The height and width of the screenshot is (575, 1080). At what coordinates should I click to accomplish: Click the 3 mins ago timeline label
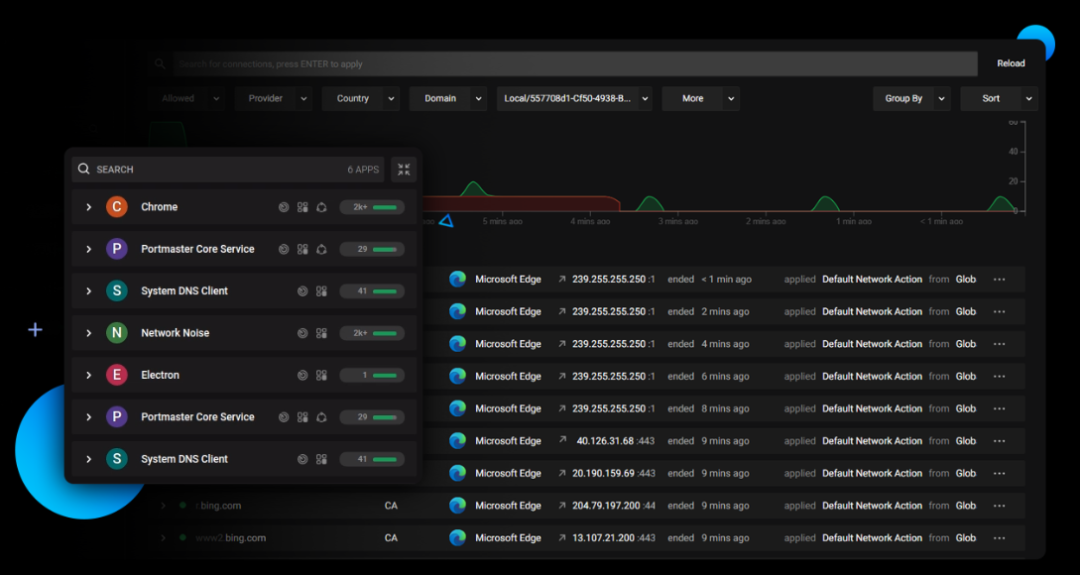click(678, 222)
